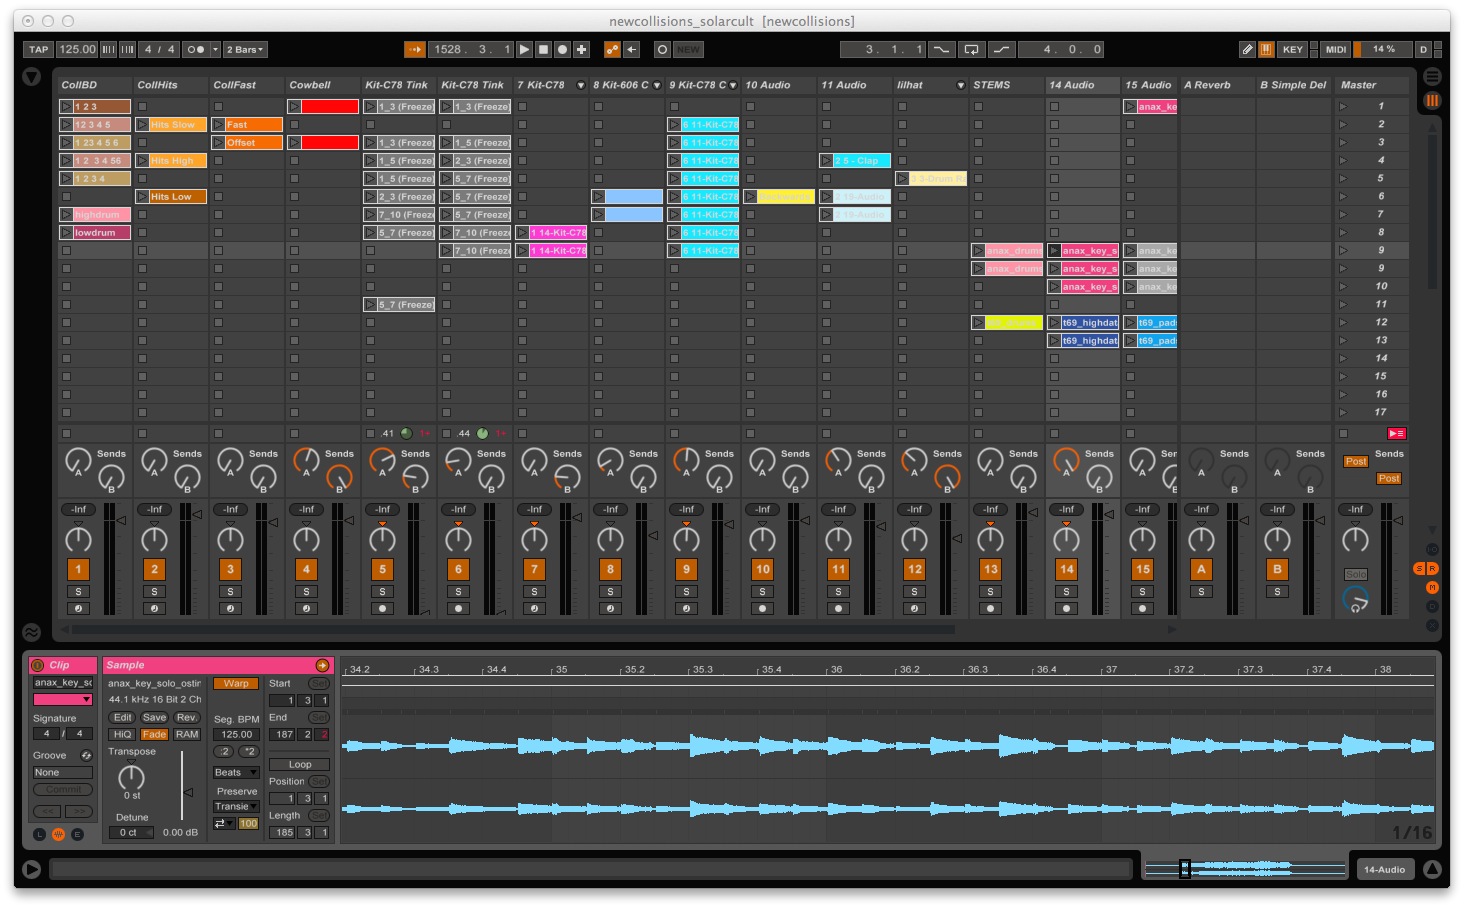Click the Transpose knob in Sample box
Viewport: 1464px width, 908px height.
131,777
